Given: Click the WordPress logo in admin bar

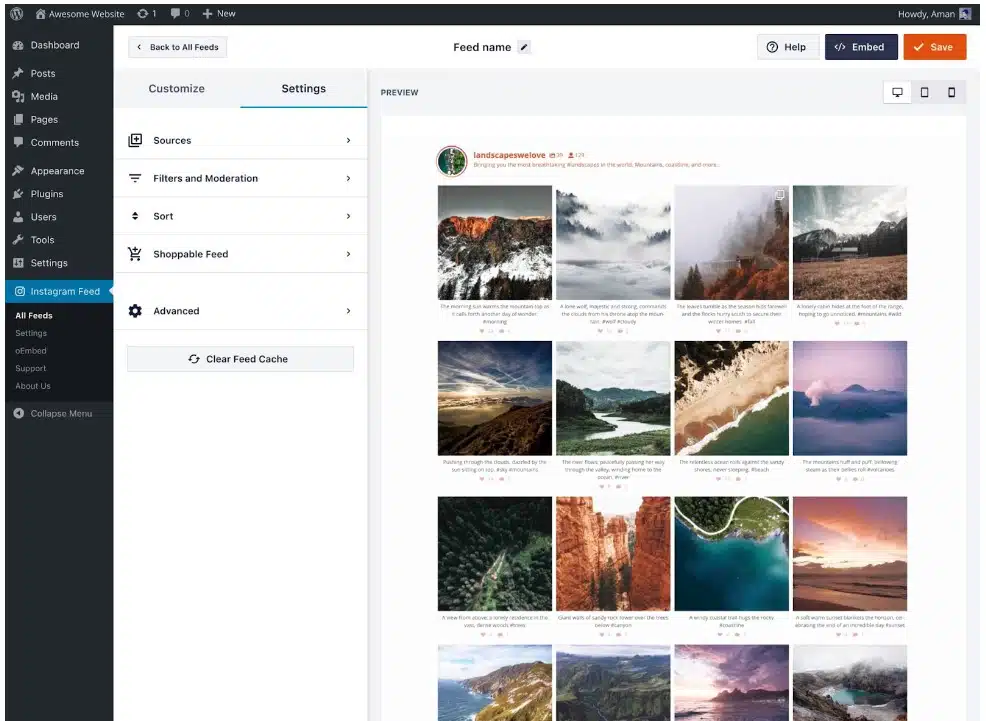Looking at the screenshot, I should click(17, 14).
